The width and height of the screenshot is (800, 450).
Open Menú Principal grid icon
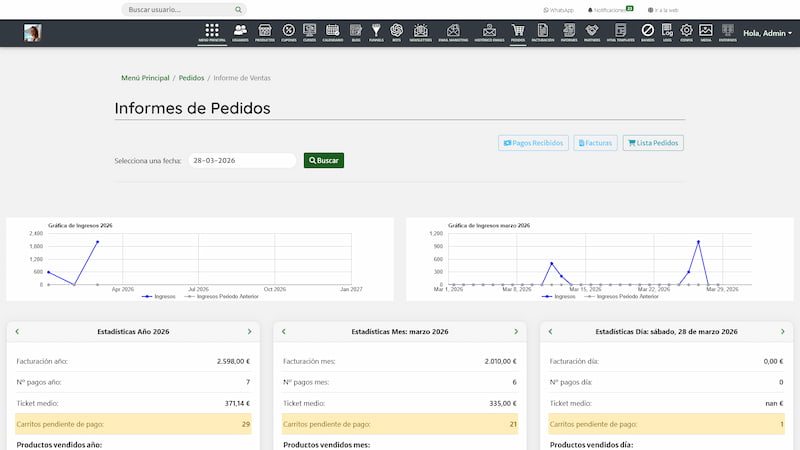pos(212,32)
